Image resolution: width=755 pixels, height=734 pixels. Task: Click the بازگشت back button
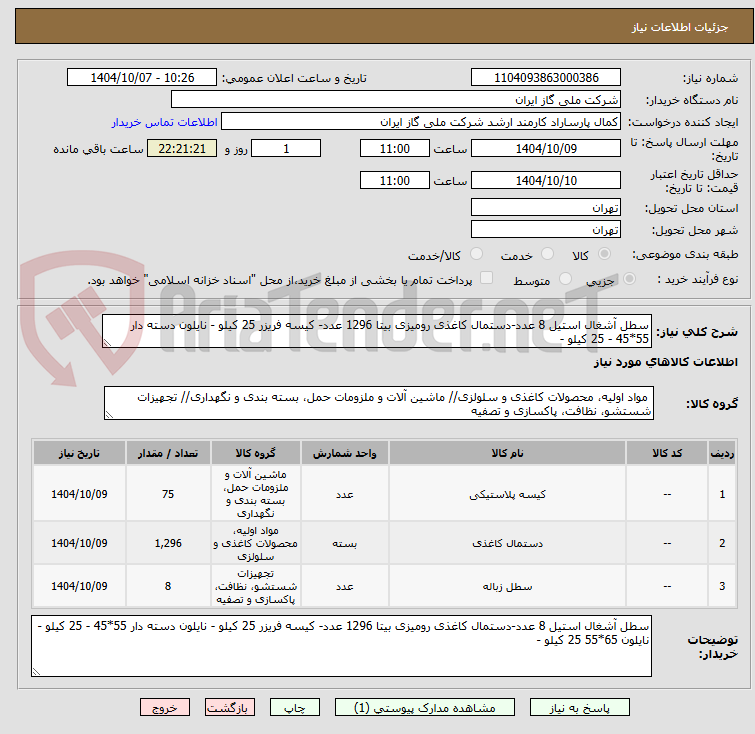230,708
